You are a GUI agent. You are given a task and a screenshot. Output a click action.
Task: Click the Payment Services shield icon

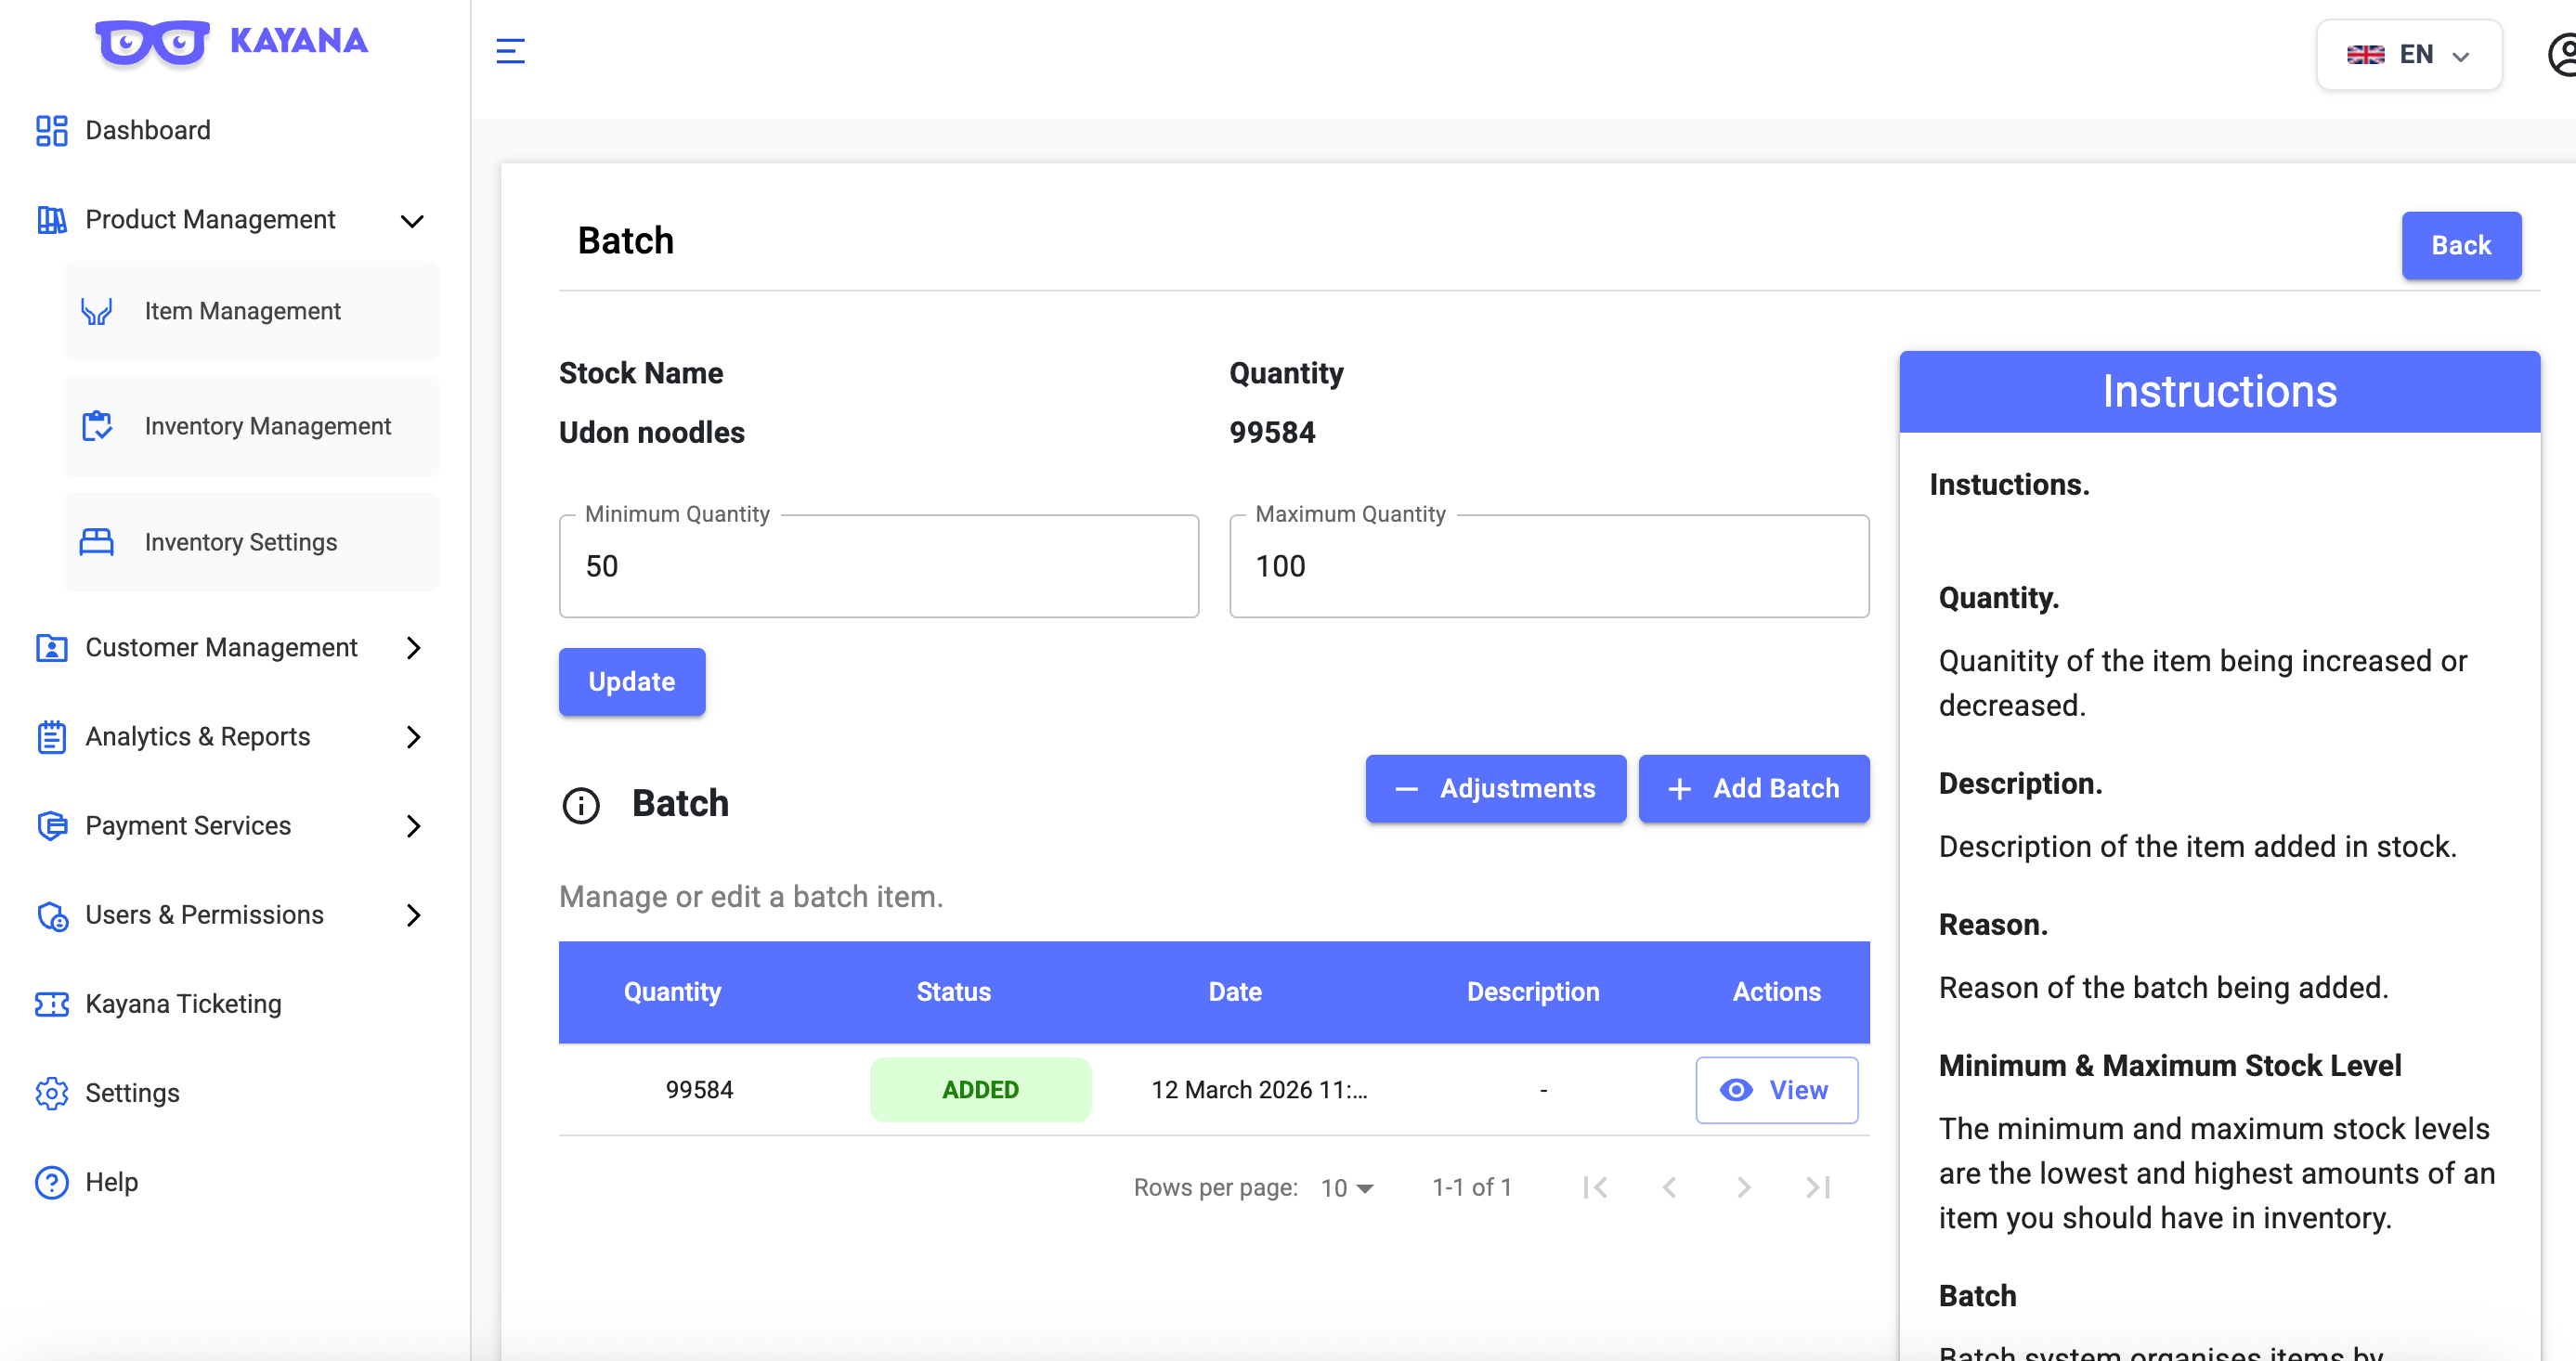click(x=52, y=826)
